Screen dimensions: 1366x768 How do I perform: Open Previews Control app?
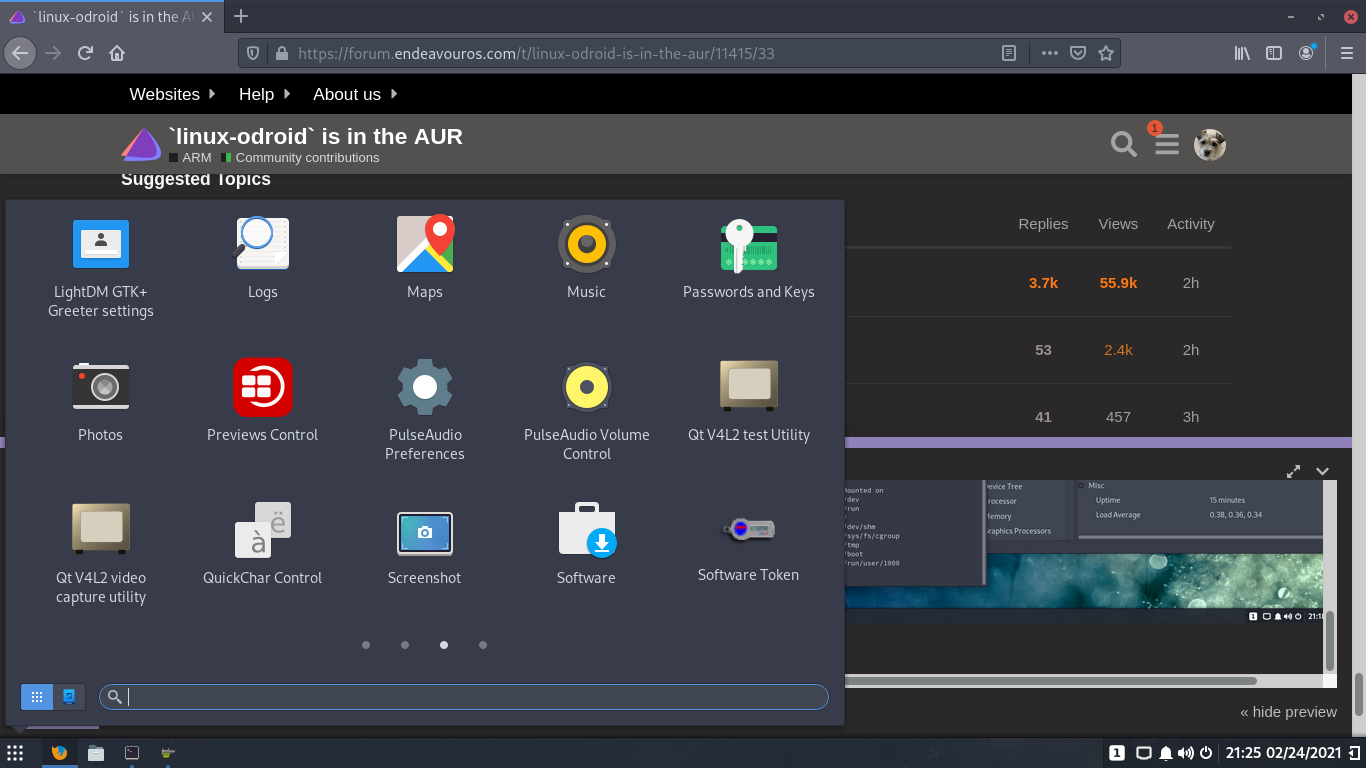pos(263,401)
